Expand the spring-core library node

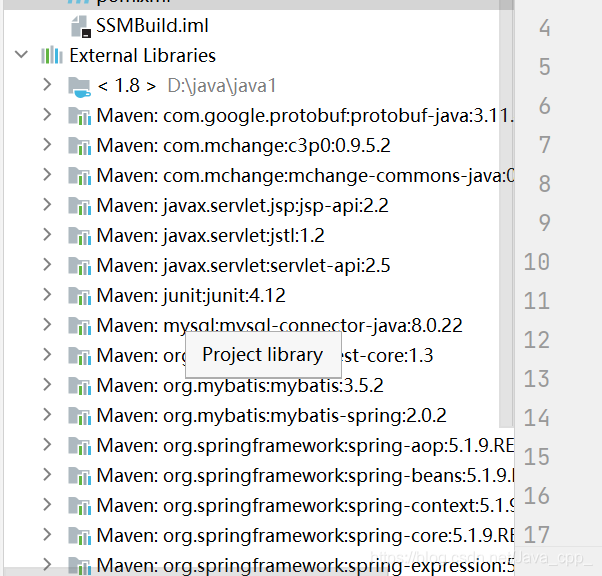47,534
